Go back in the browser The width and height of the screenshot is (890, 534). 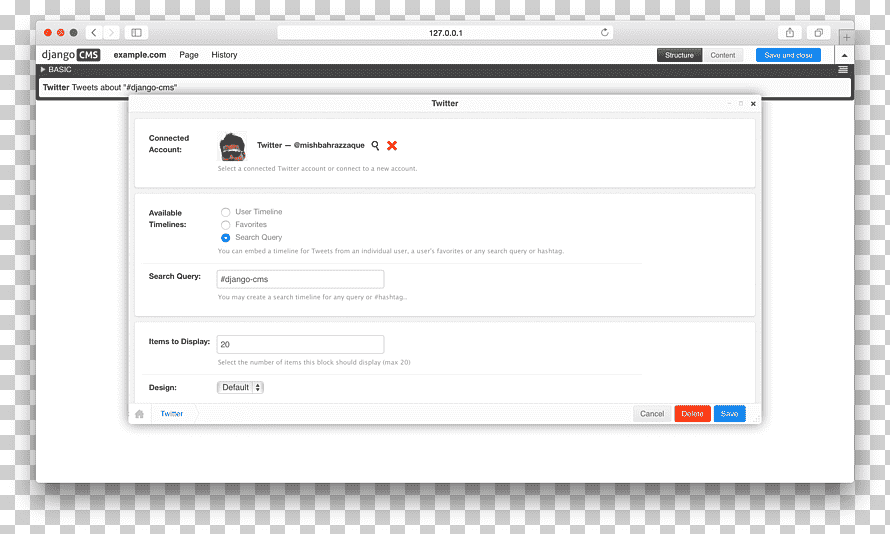94,33
